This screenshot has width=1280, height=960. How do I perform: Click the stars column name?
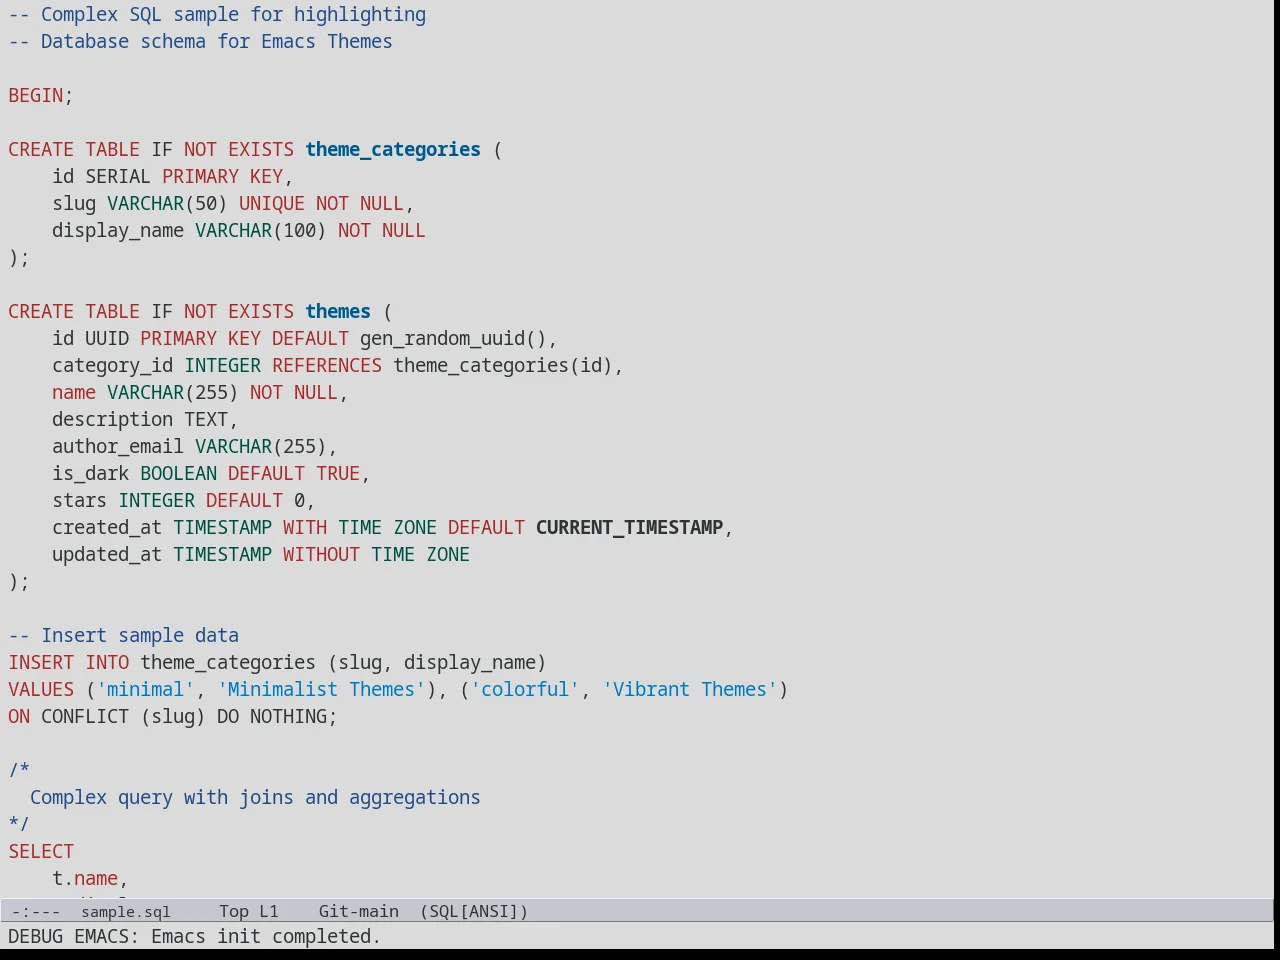pyautogui.click(x=80, y=501)
